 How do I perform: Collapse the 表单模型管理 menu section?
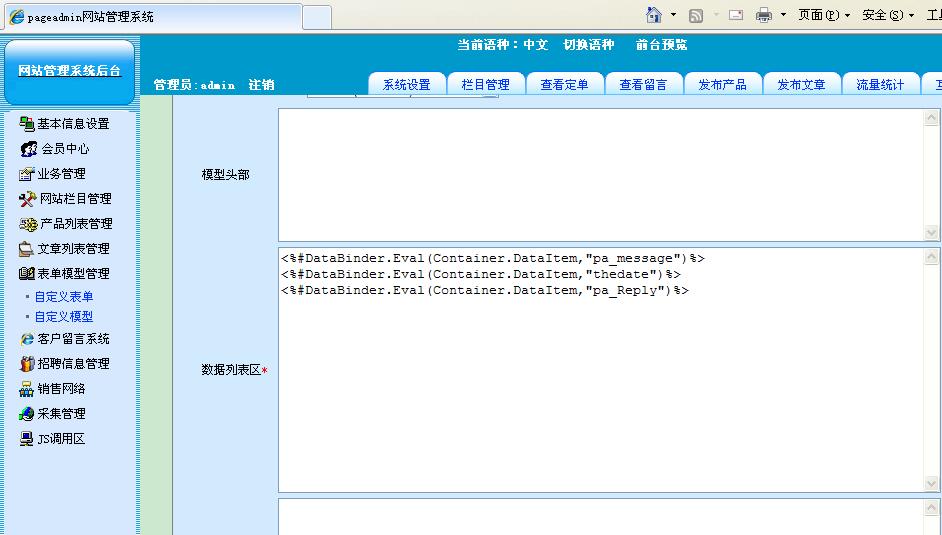pyautogui.click(x=73, y=274)
